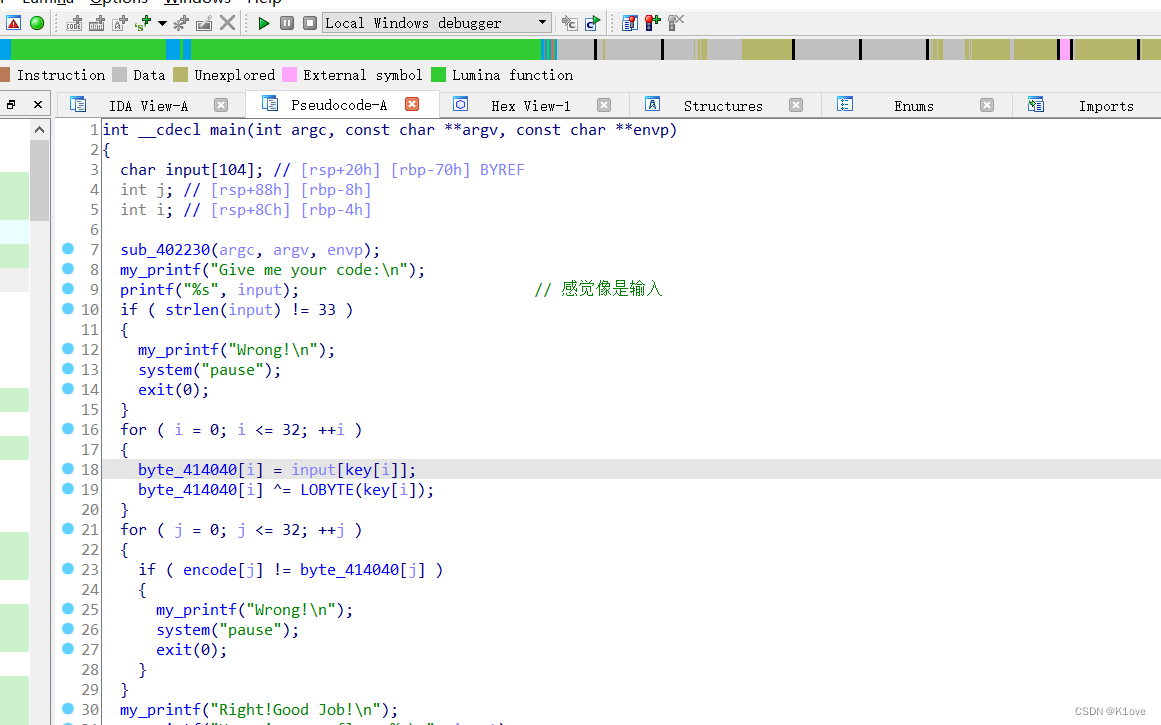Viewport: 1161px width, 725px height.
Task: Click the pseudocode scrollbar up arrow
Action: click(39, 128)
